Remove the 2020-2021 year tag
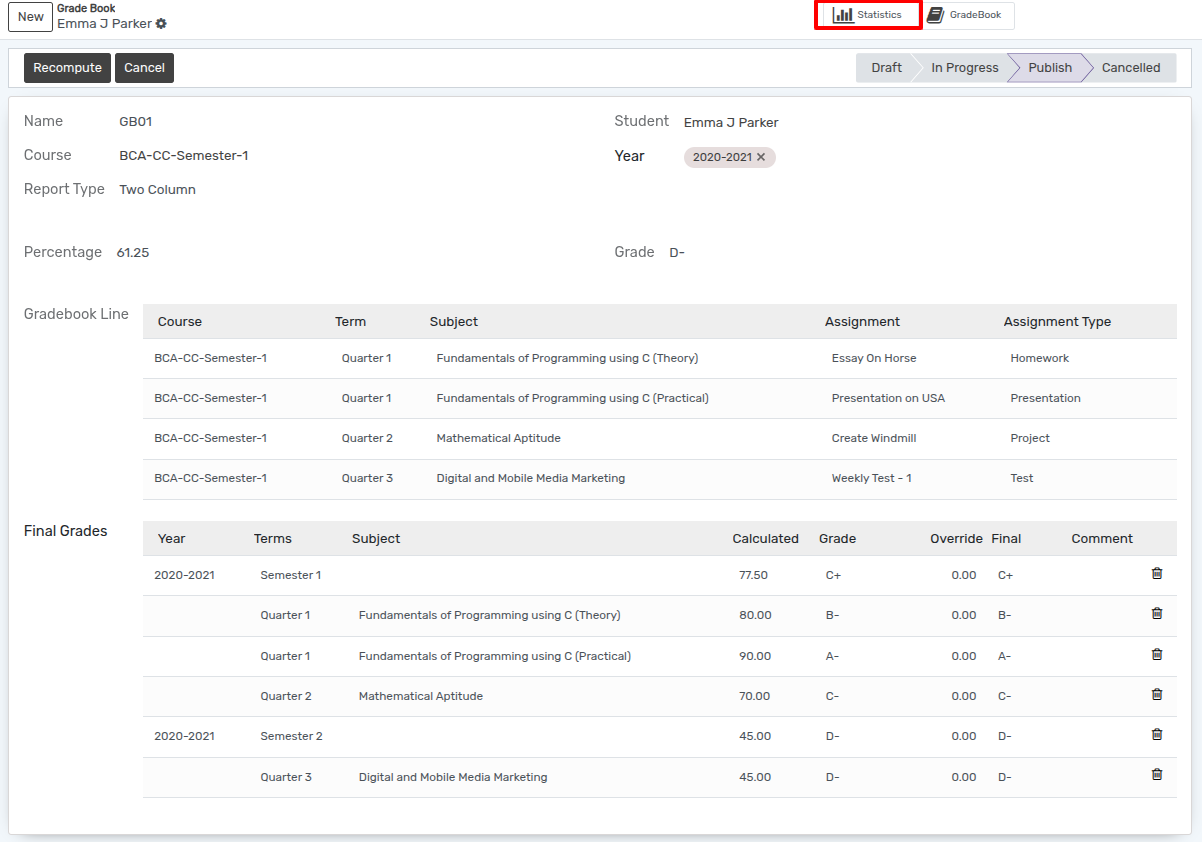 click(x=761, y=157)
